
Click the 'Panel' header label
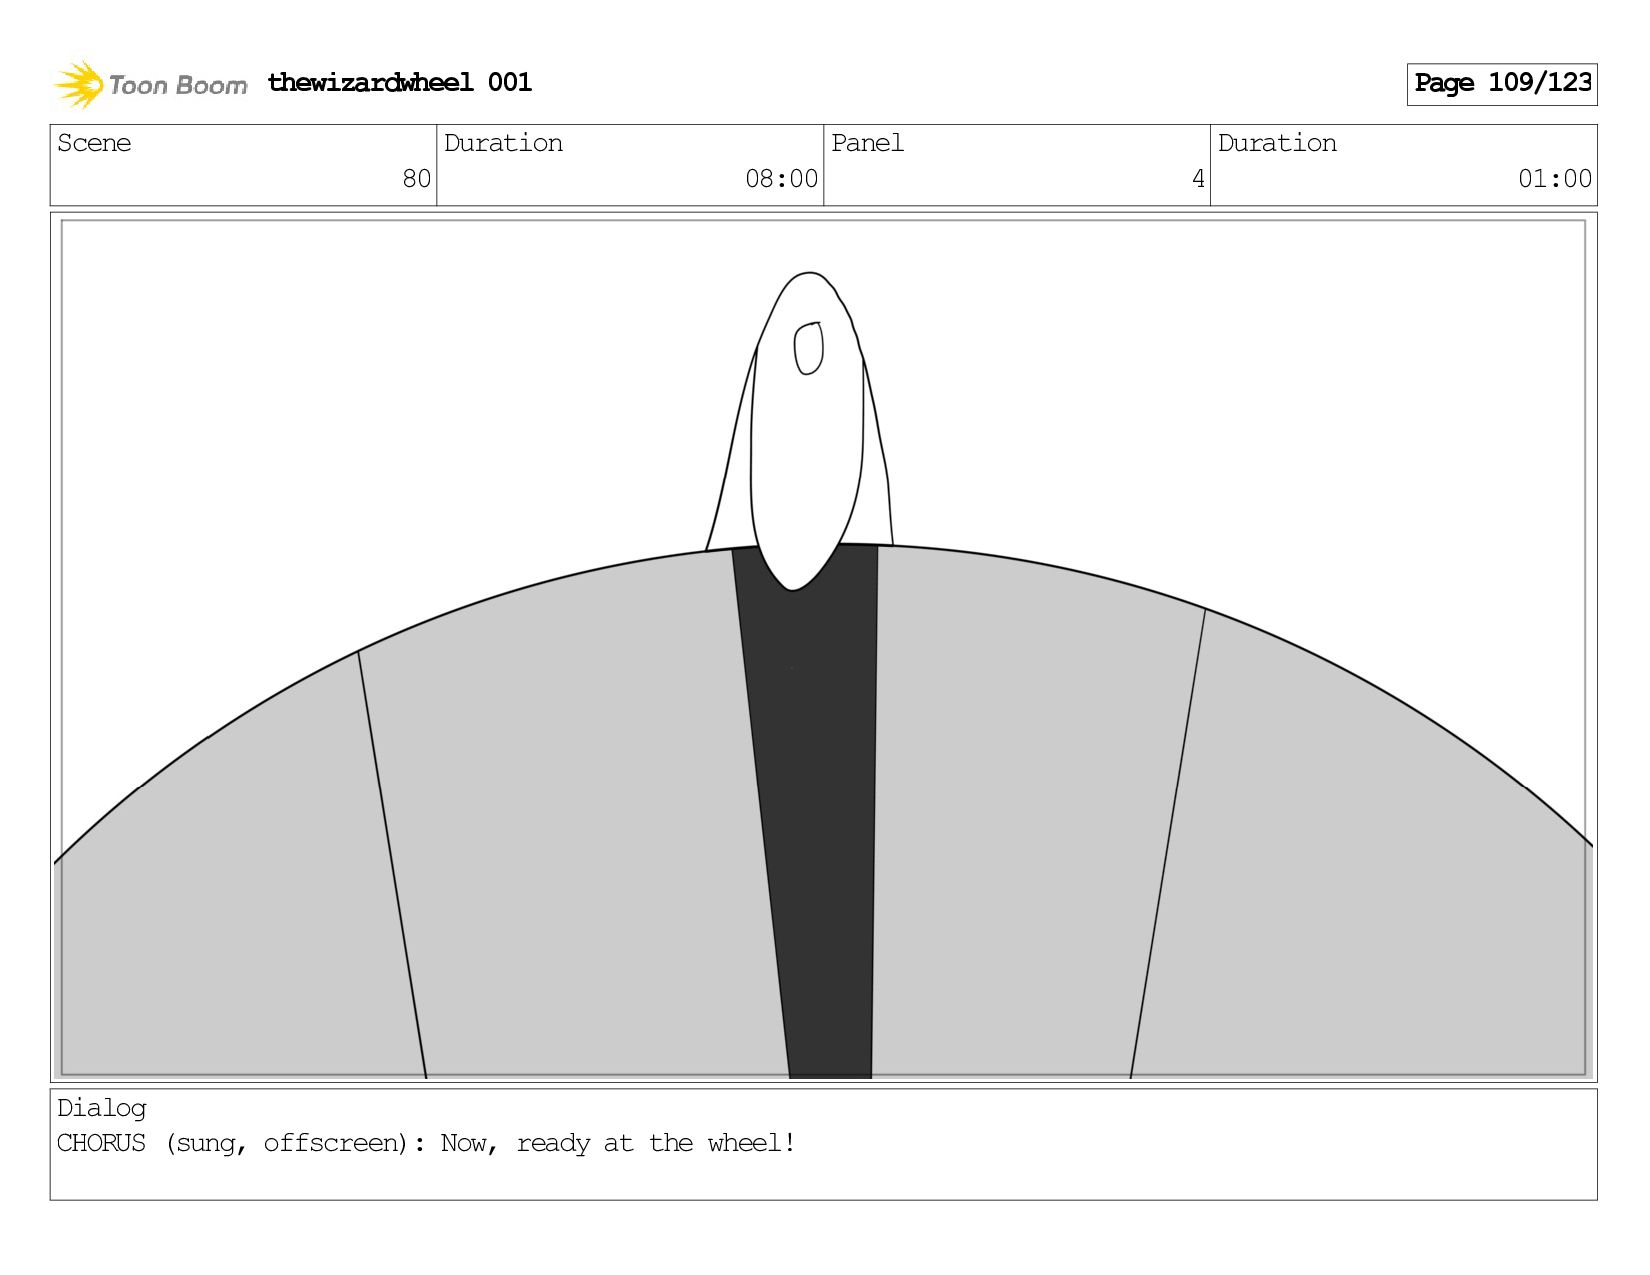click(x=867, y=143)
